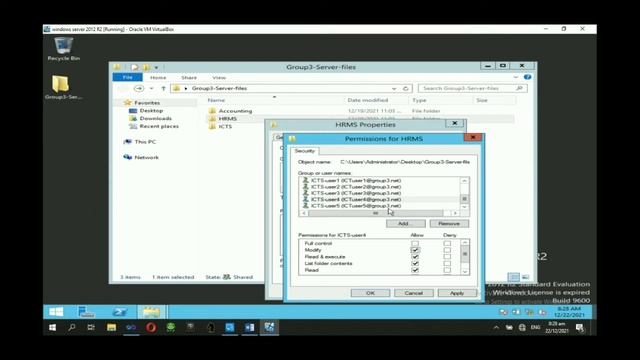Screen dimensions: 640x360
Task: Open the quick access toolbar dropdown arrow
Action: tap(156, 68)
